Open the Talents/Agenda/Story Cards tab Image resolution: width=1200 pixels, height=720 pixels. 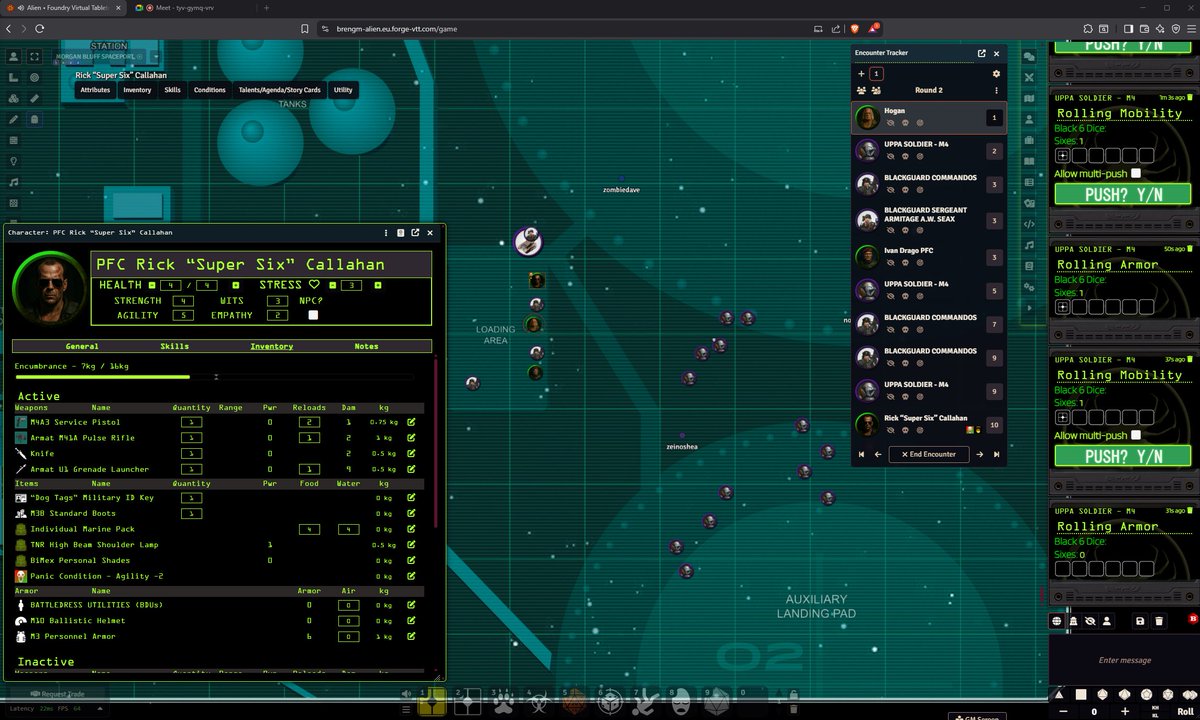coord(279,90)
